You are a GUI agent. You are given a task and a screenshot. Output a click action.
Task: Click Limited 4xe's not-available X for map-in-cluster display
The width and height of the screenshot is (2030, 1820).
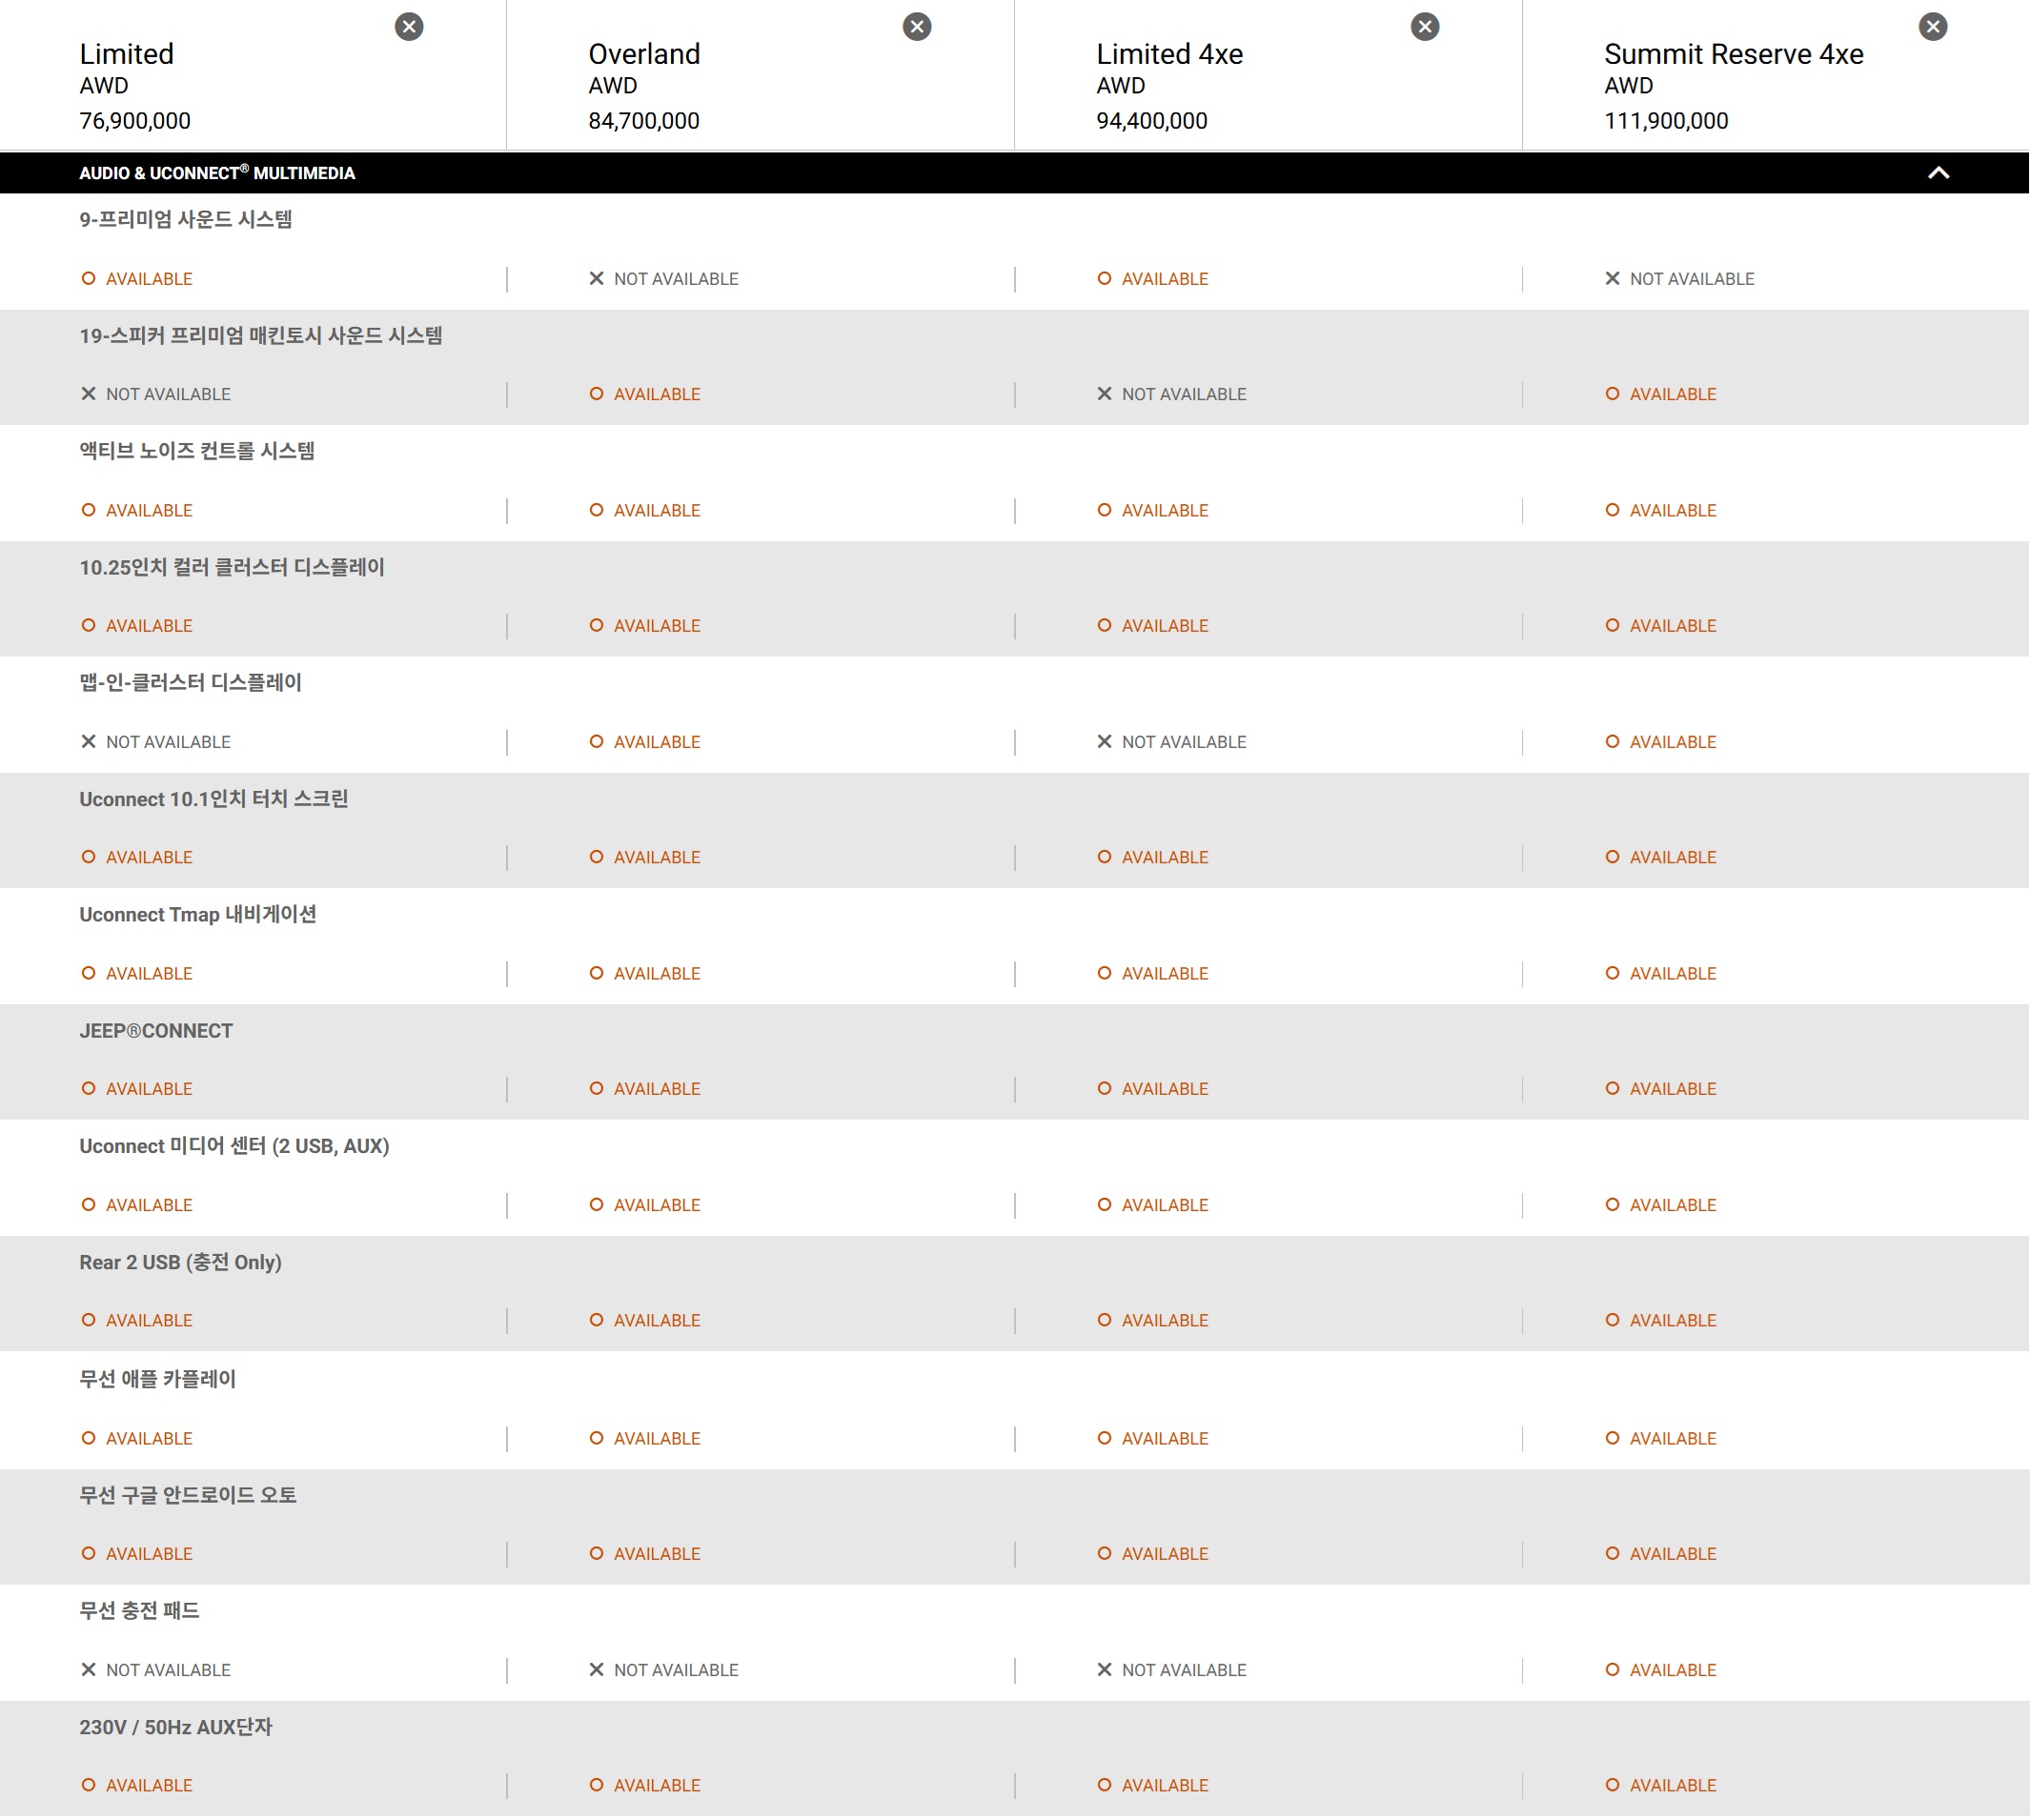1105,742
